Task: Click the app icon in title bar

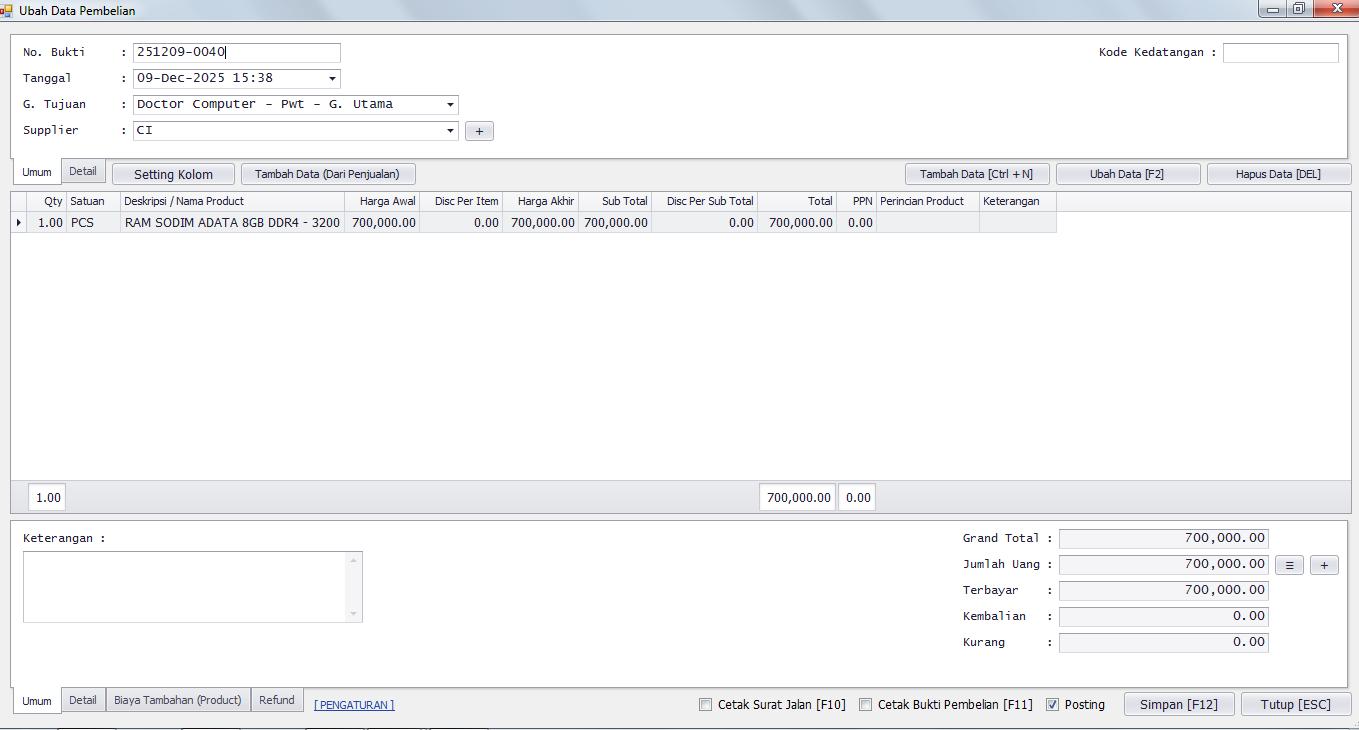Action: [7, 10]
